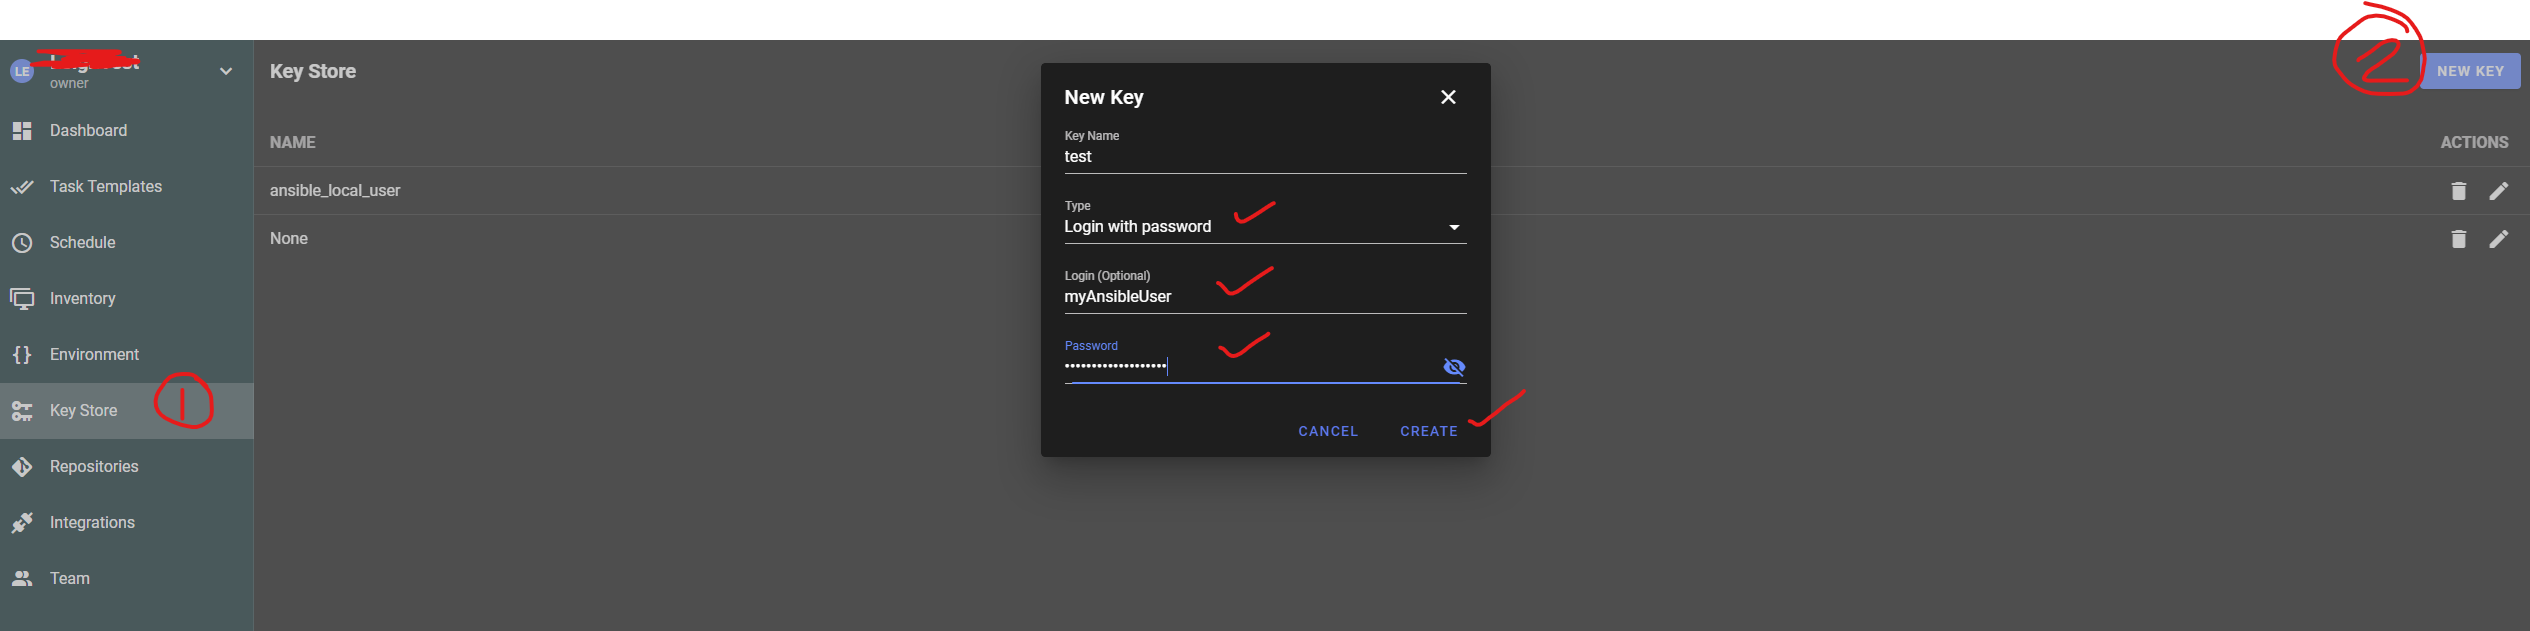Open Task Templates via its checkmark icon

click(x=21, y=186)
